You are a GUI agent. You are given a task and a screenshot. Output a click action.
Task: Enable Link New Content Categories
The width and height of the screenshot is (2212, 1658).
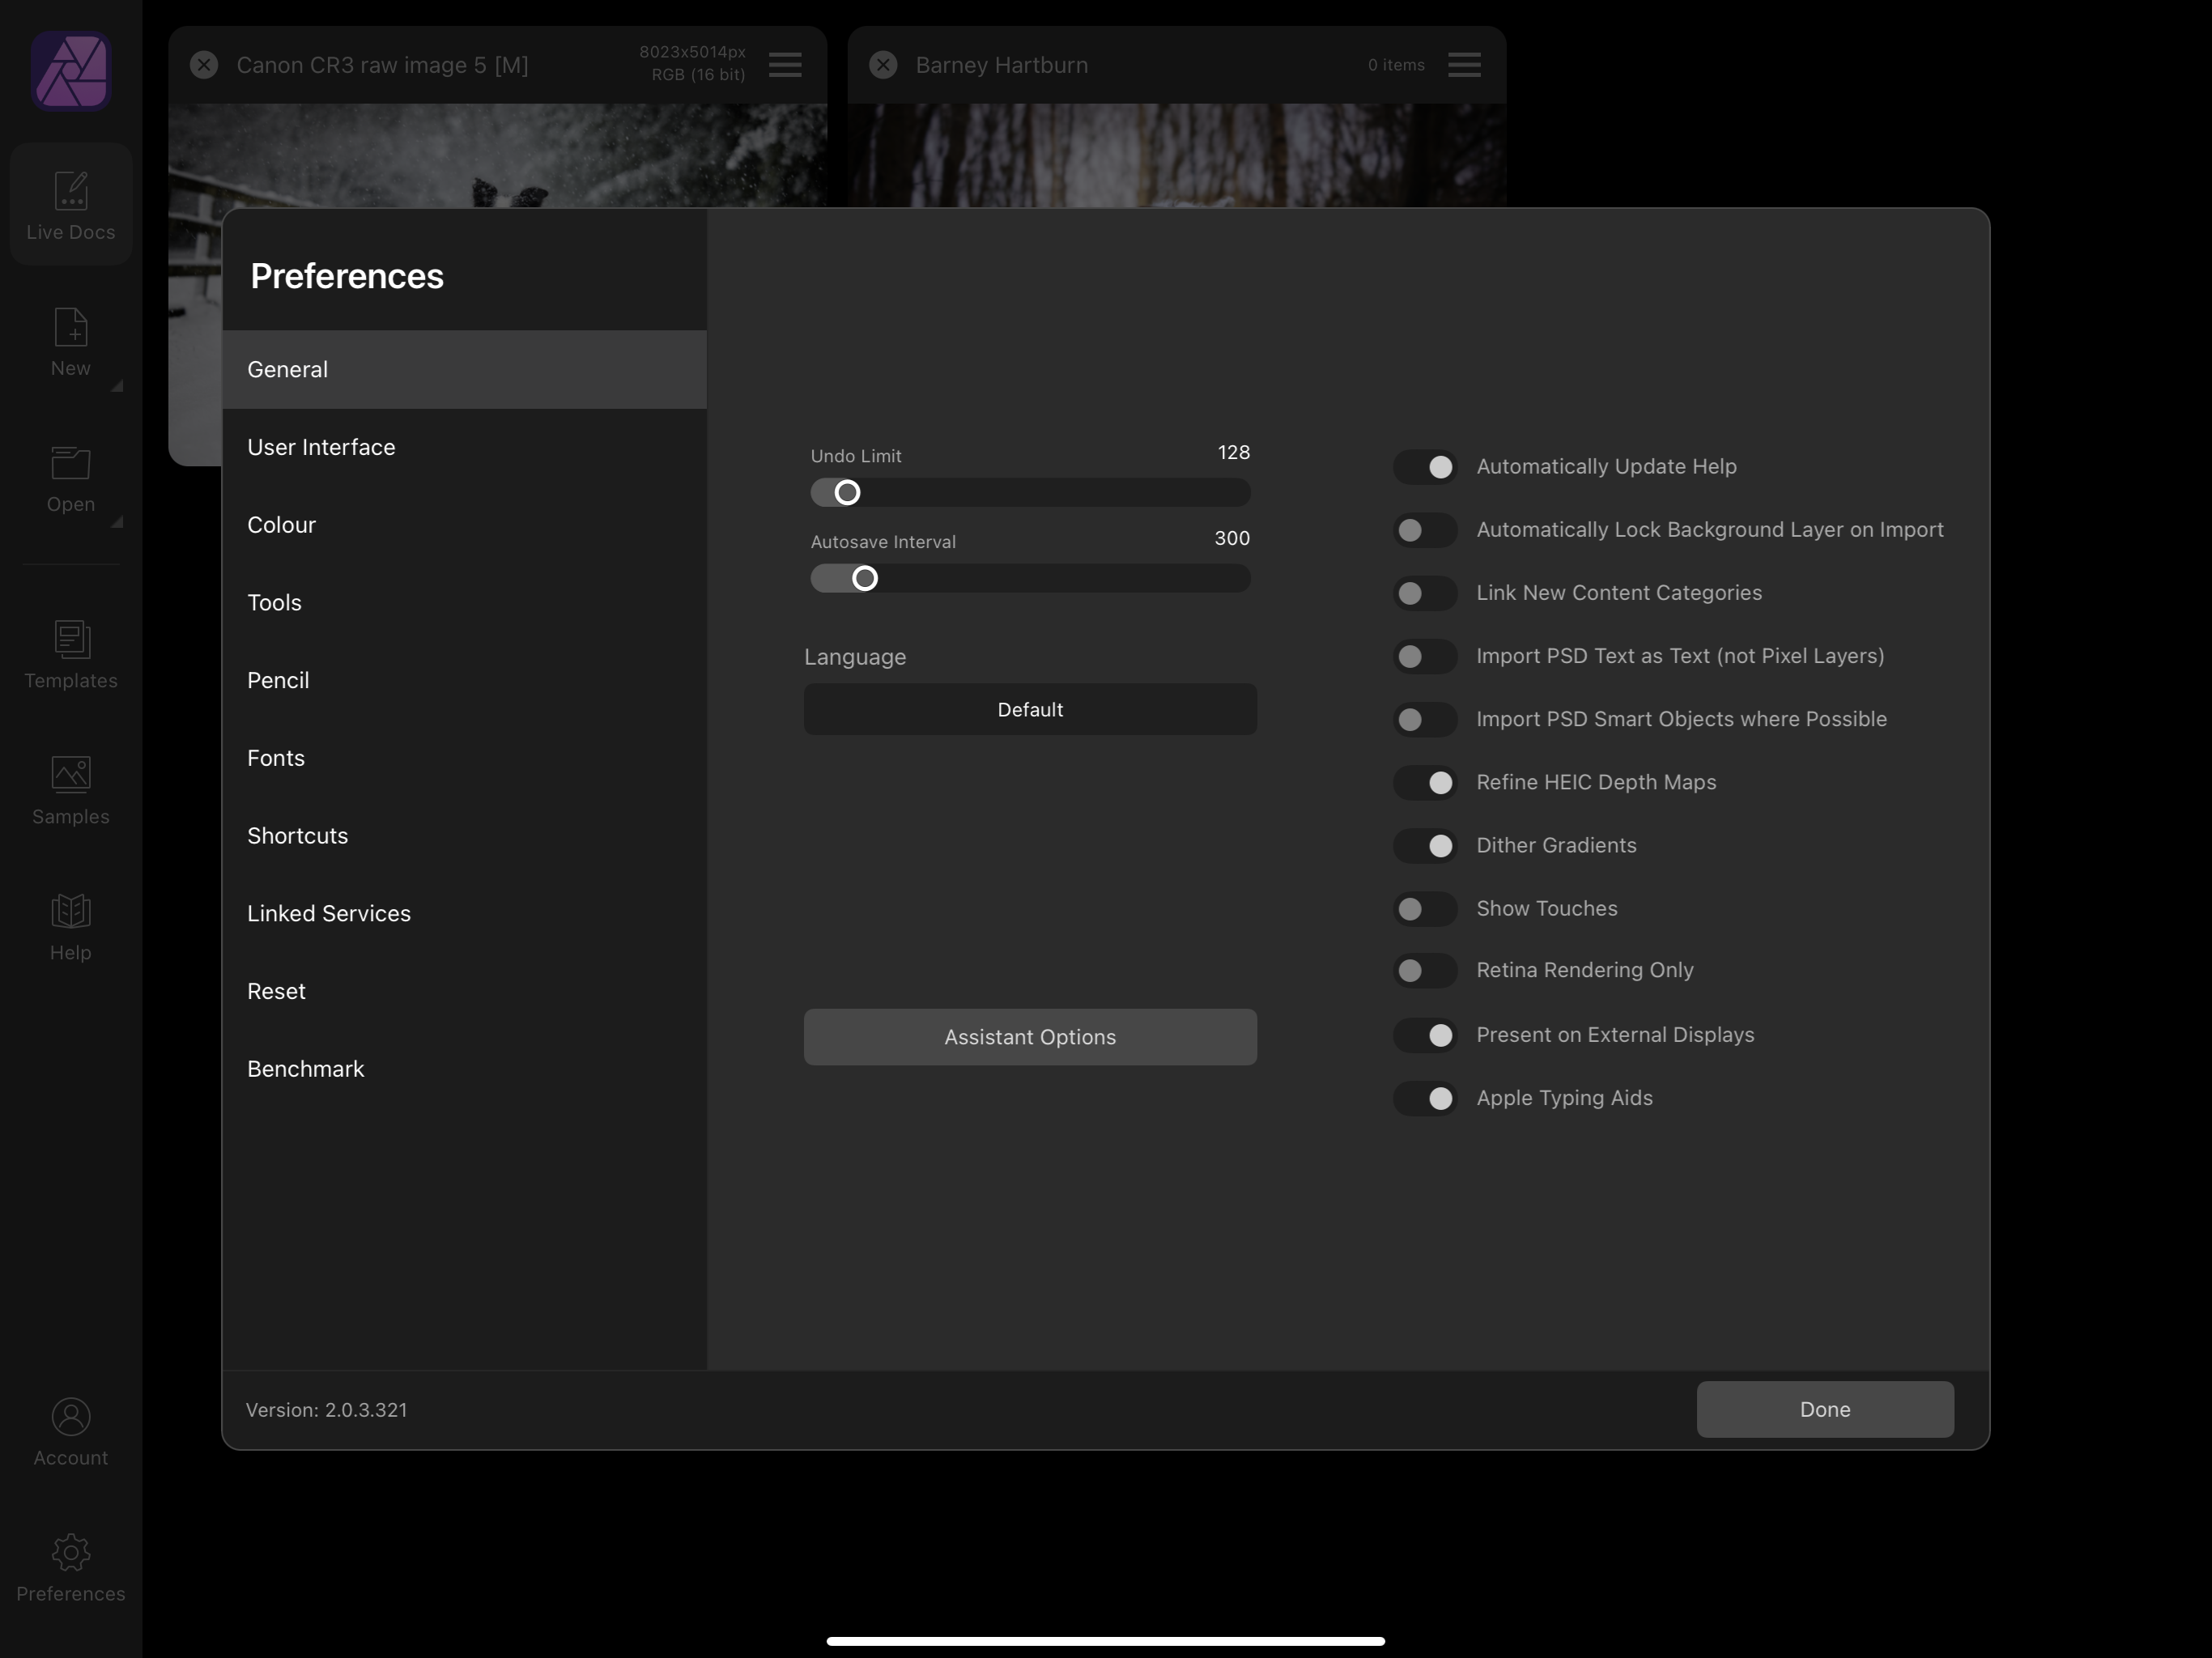pos(1425,593)
